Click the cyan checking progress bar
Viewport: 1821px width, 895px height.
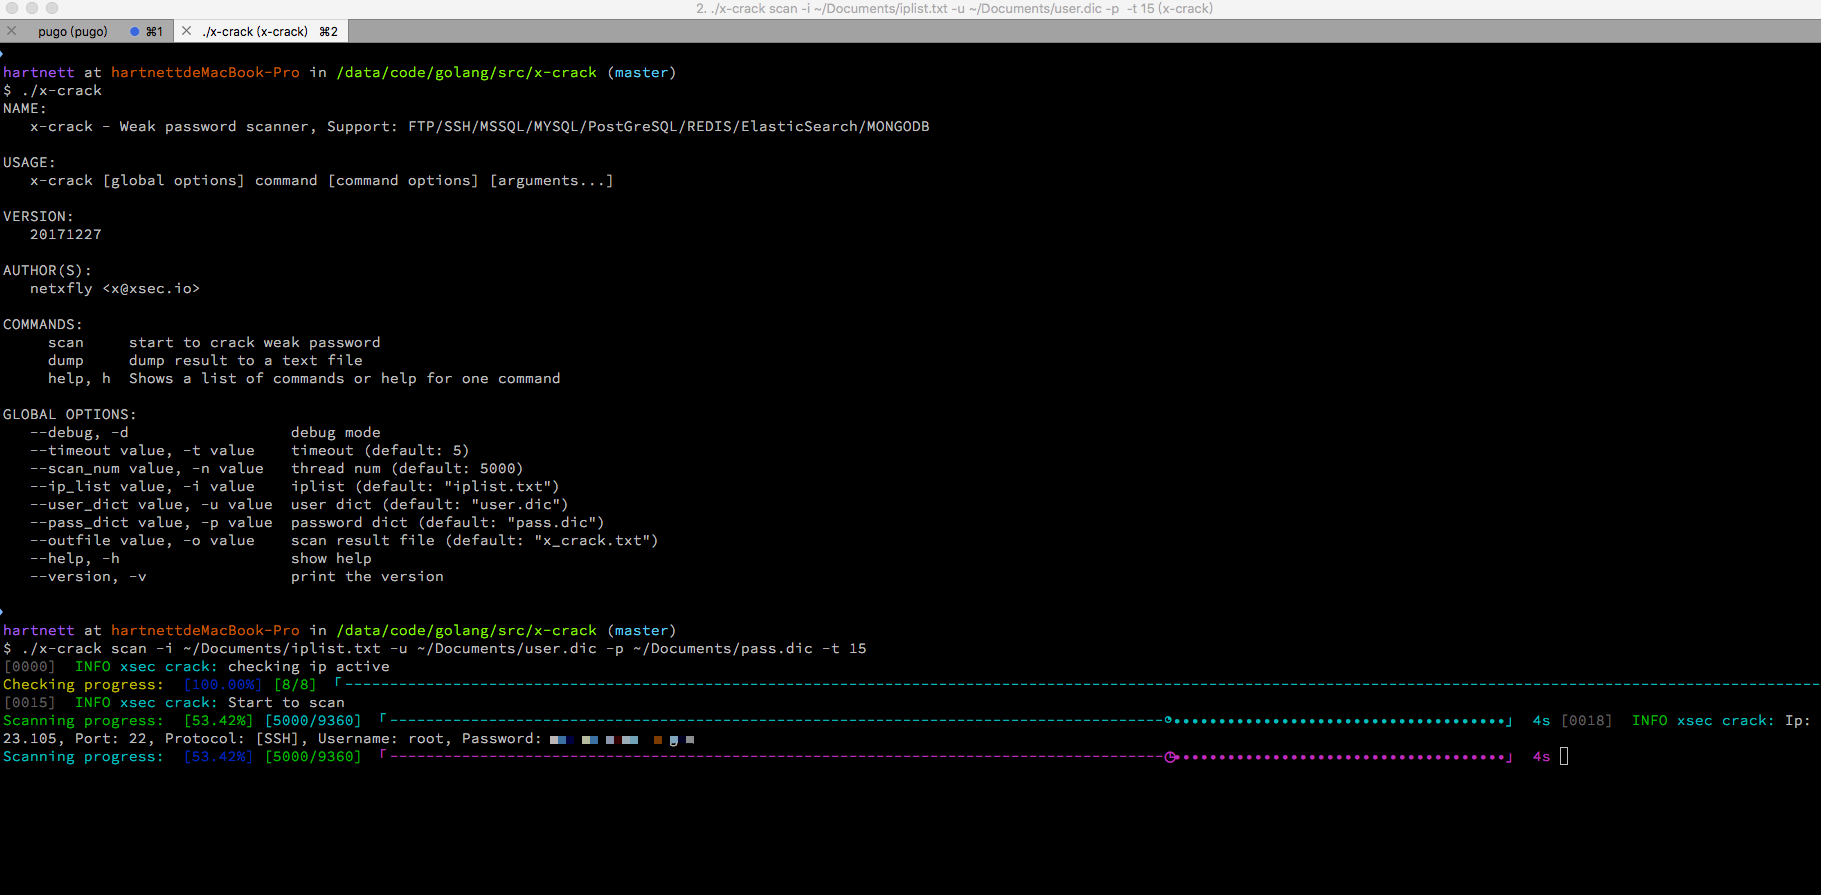1077,684
